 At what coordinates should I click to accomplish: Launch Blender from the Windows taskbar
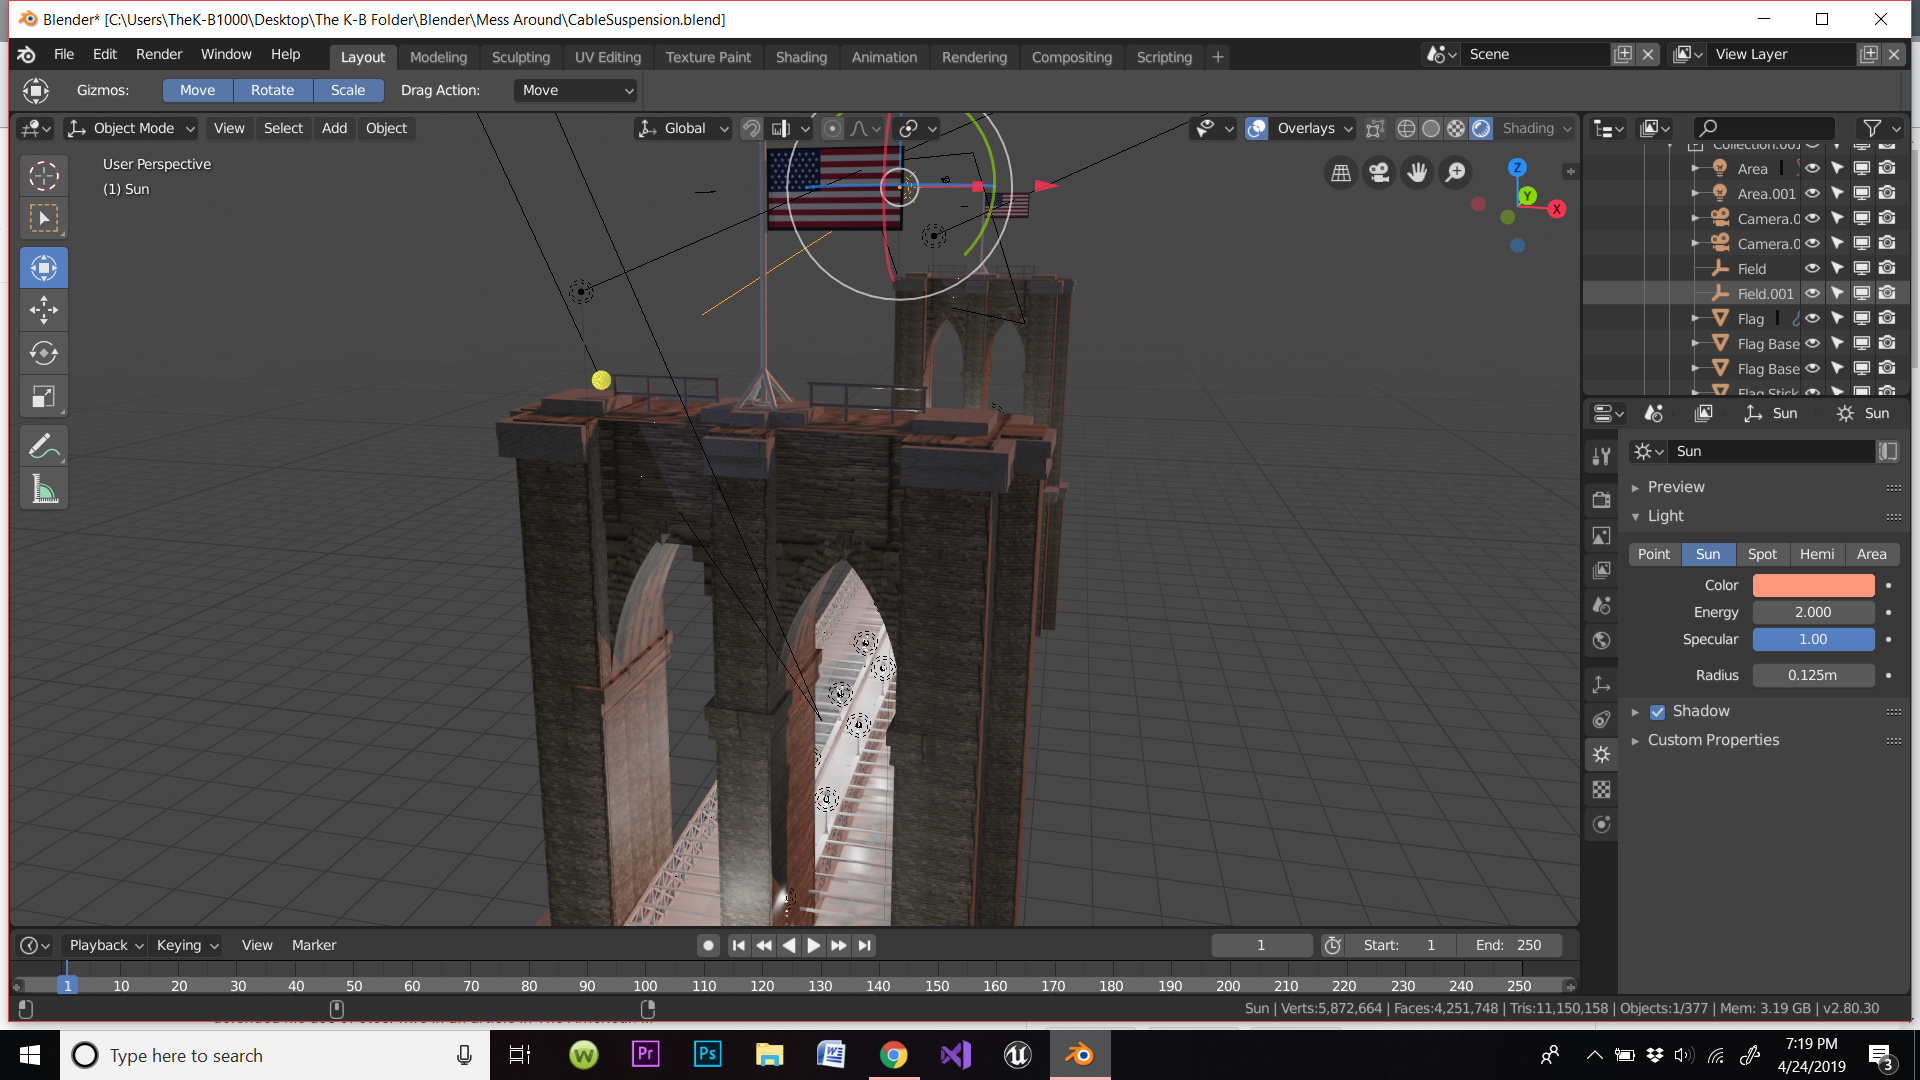pos(1079,1055)
